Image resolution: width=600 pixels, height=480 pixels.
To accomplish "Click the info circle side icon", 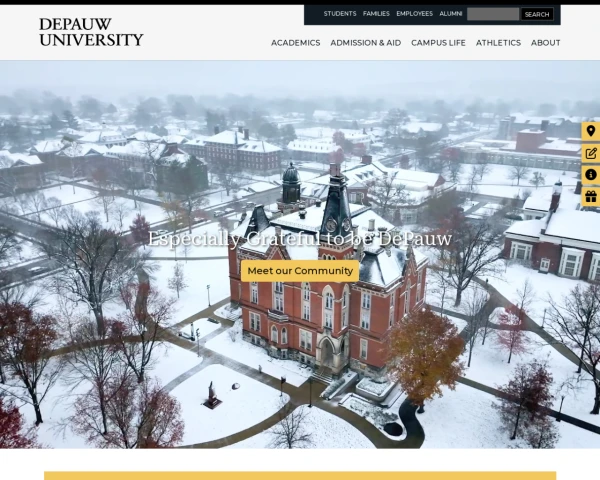I will click(x=591, y=175).
